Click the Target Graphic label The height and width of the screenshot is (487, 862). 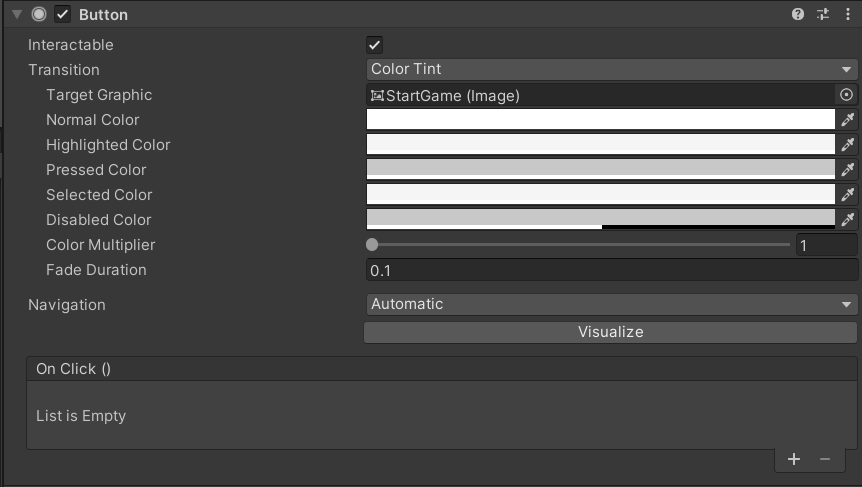99,95
